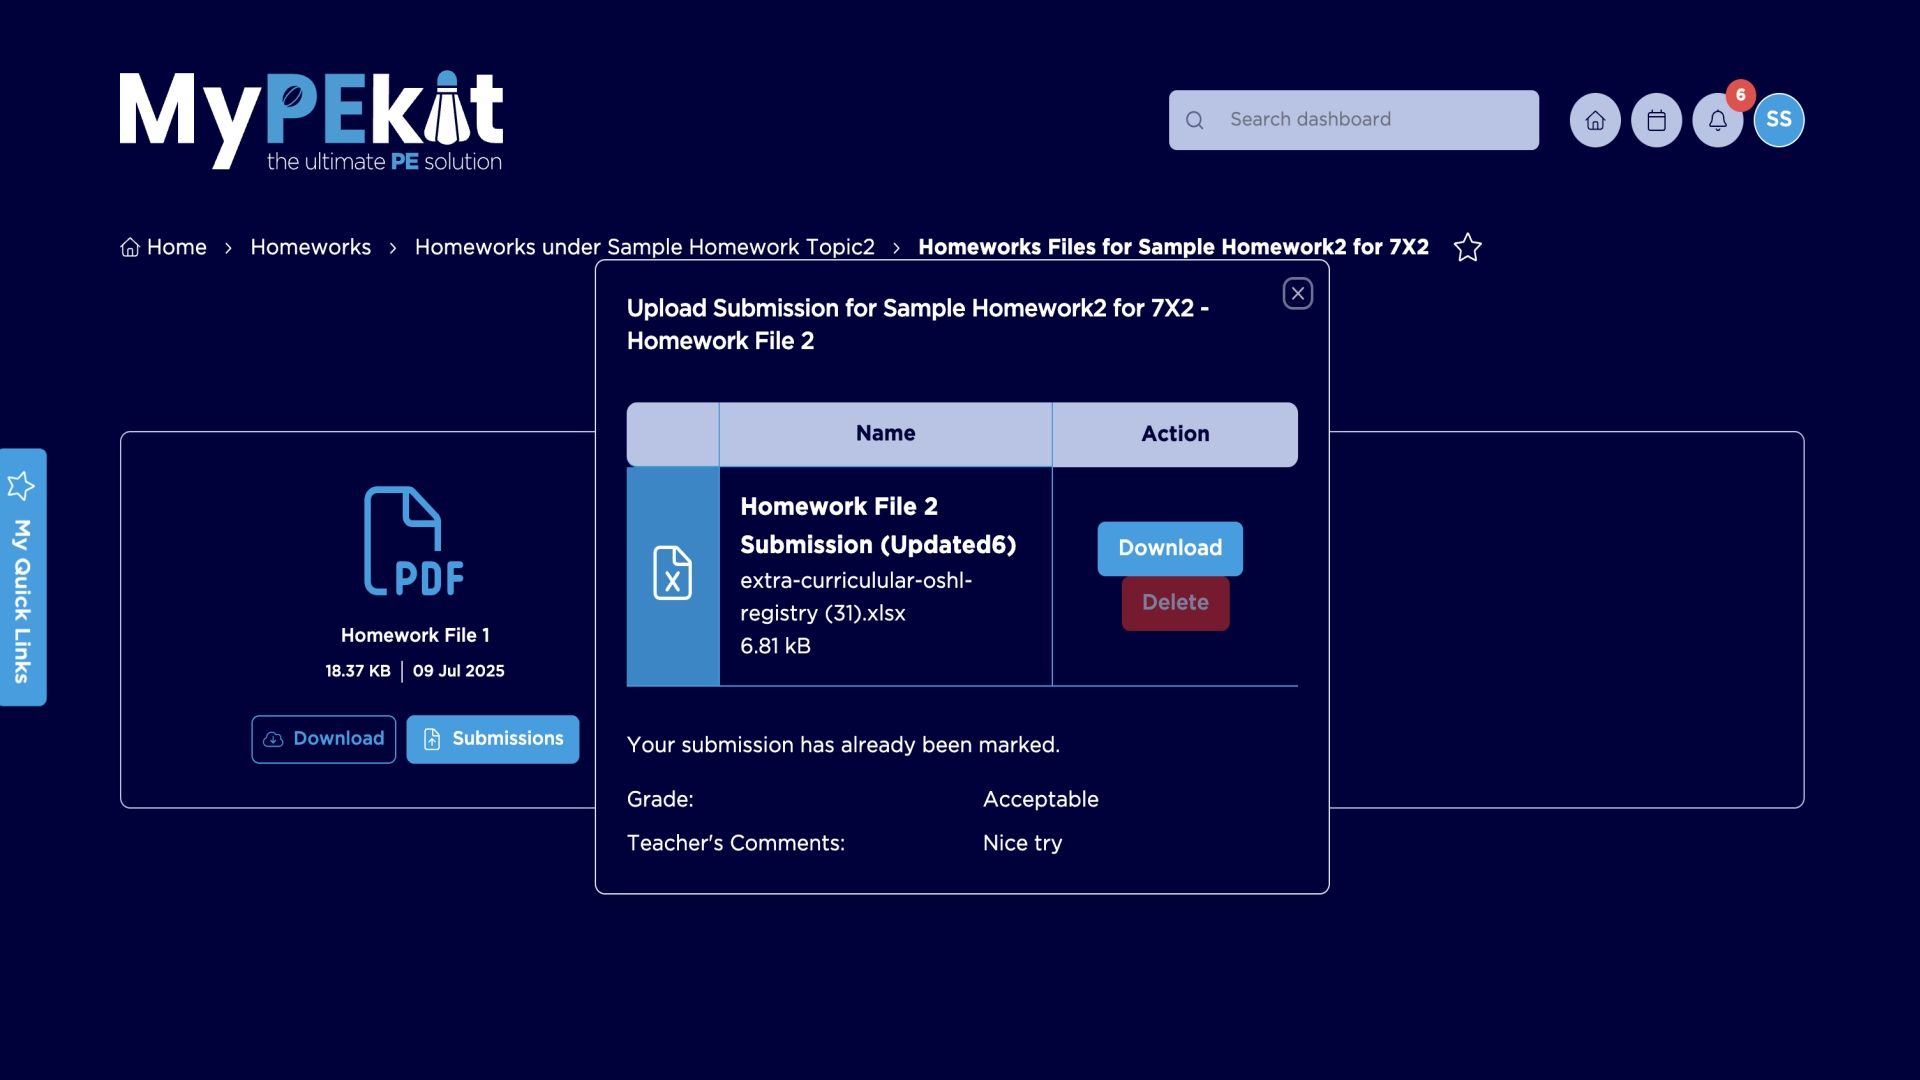Download the Homework File 2 submission
The height and width of the screenshot is (1080, 1920).
coord(1169,548)
